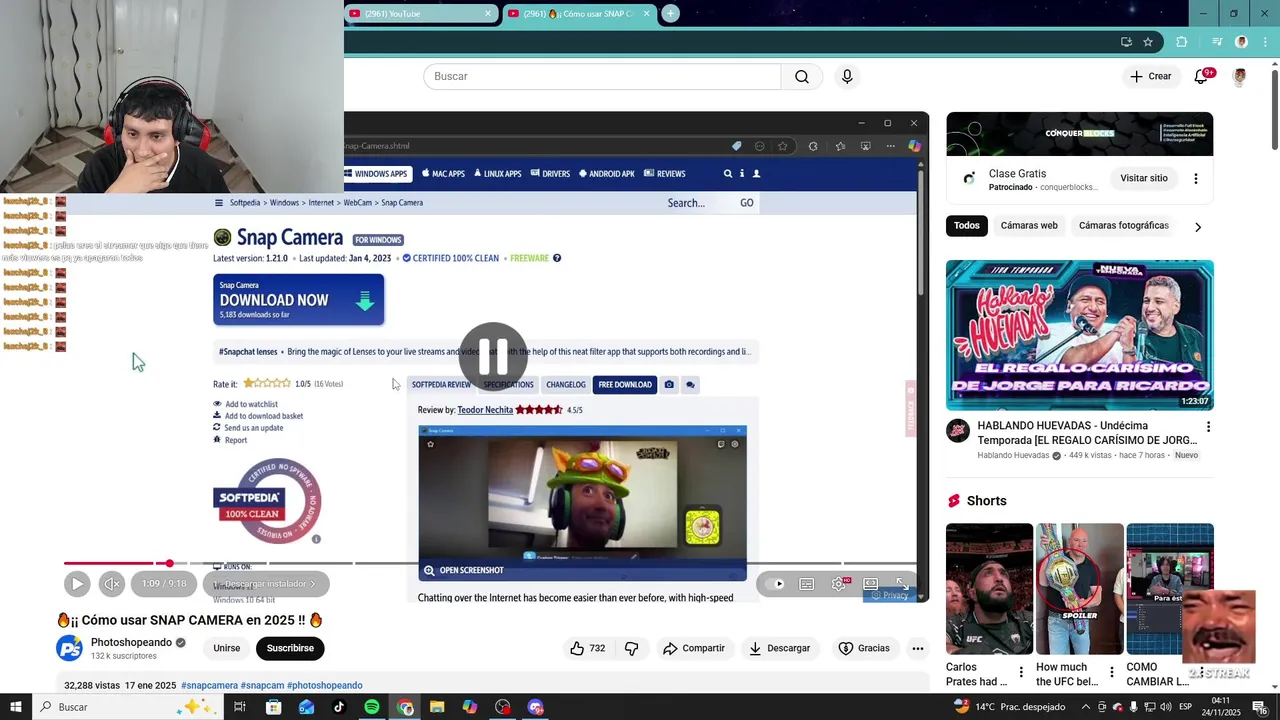Open the YouTube account avatar menu

pos(1240,77)
